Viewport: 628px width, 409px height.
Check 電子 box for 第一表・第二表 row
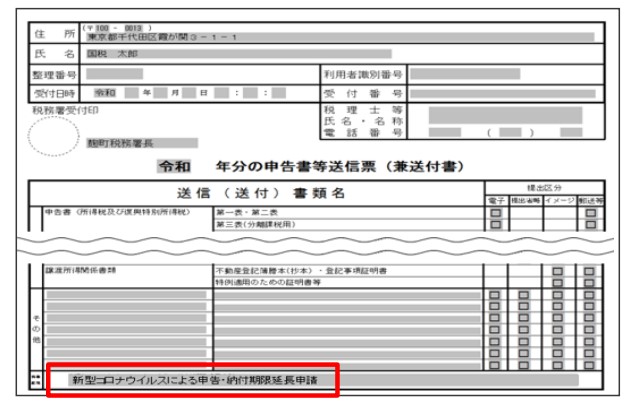click(495, 213)
